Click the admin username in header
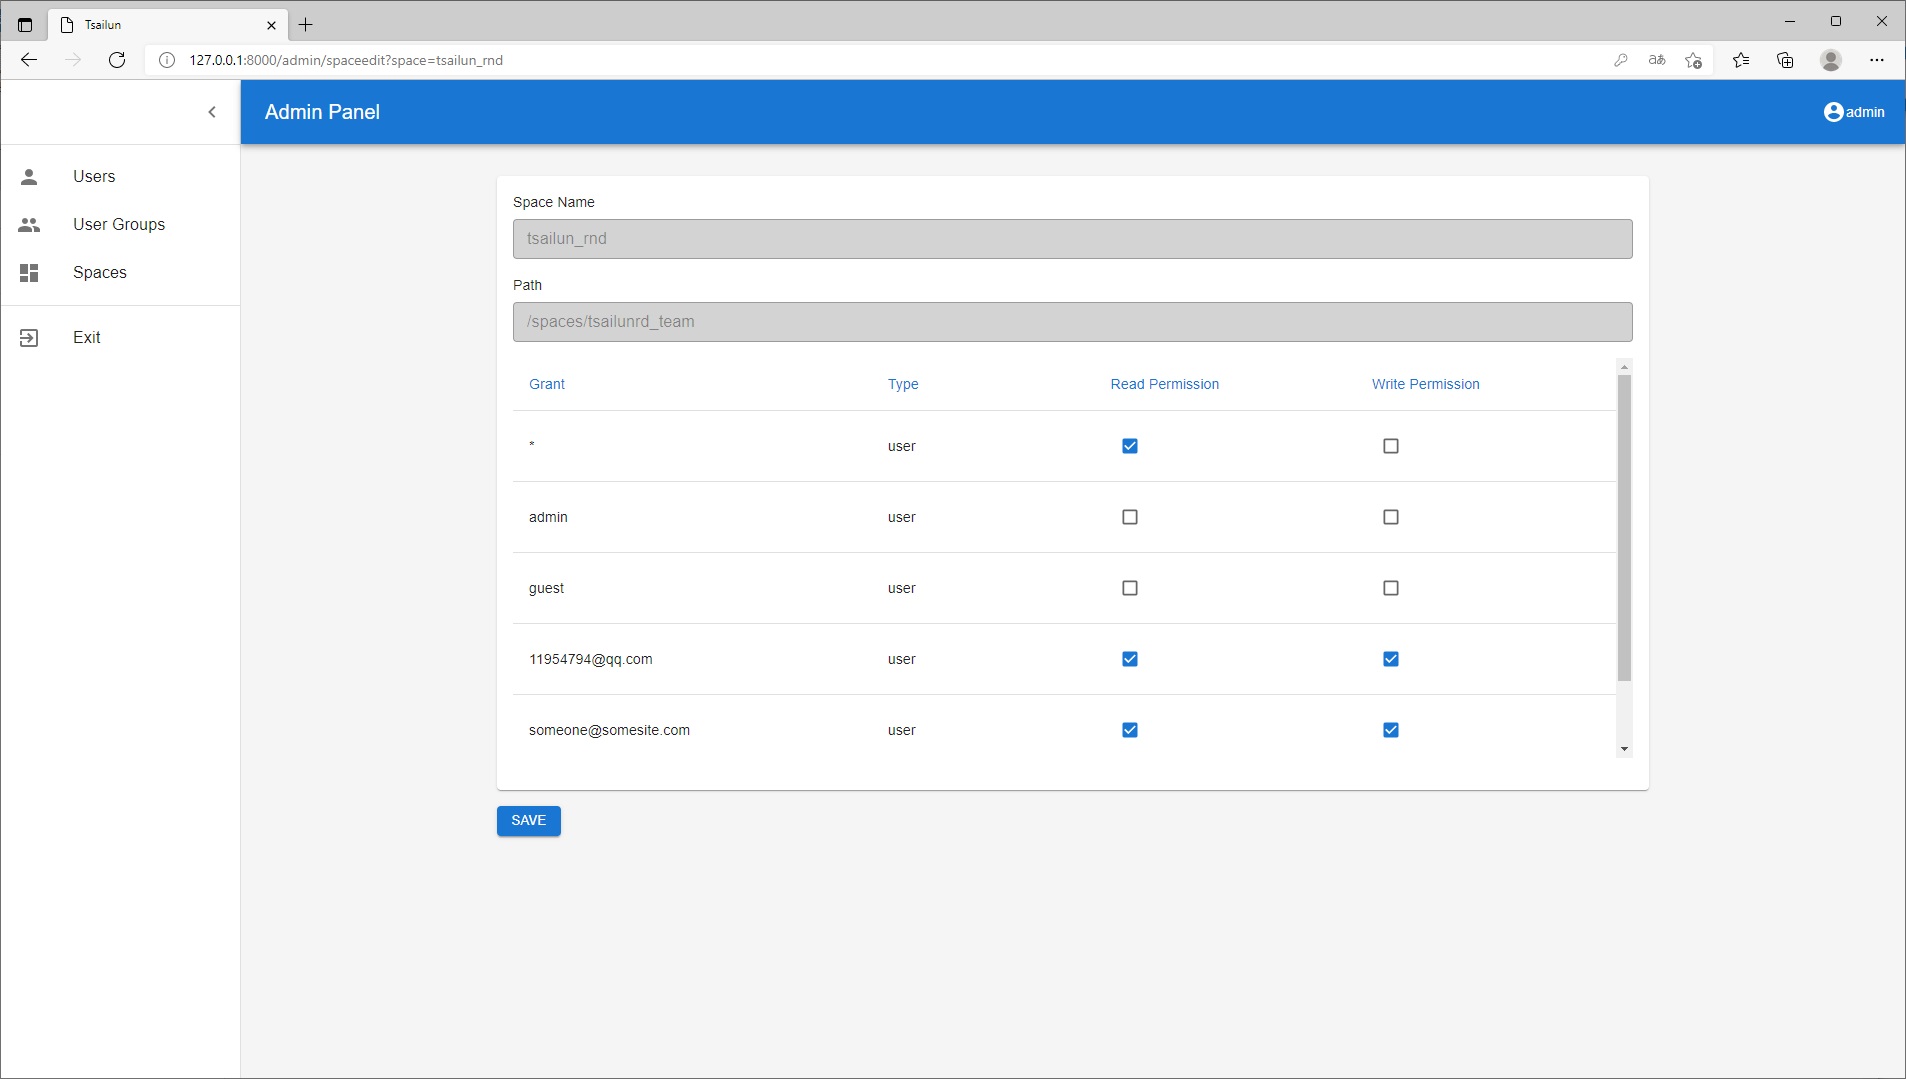This screenshot has height=1079, width=1906. pyautogui.click(x=1865, y=112)
